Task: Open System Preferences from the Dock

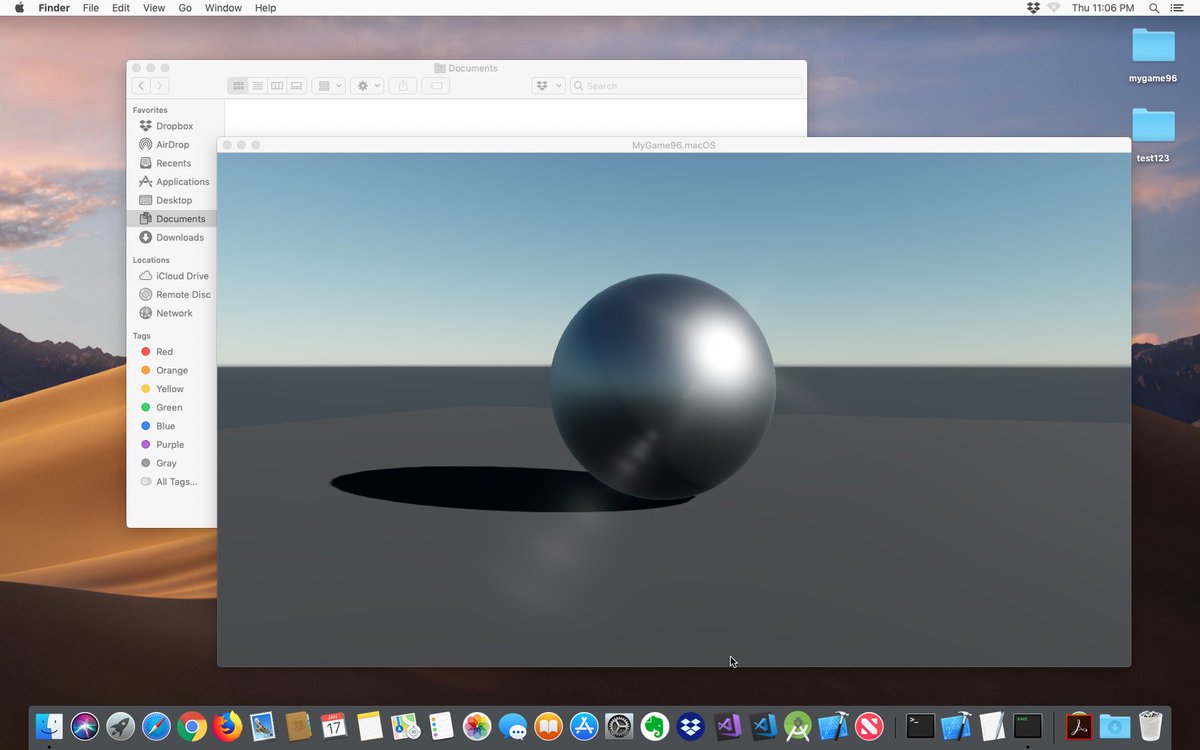Action: tap(620, 726)
